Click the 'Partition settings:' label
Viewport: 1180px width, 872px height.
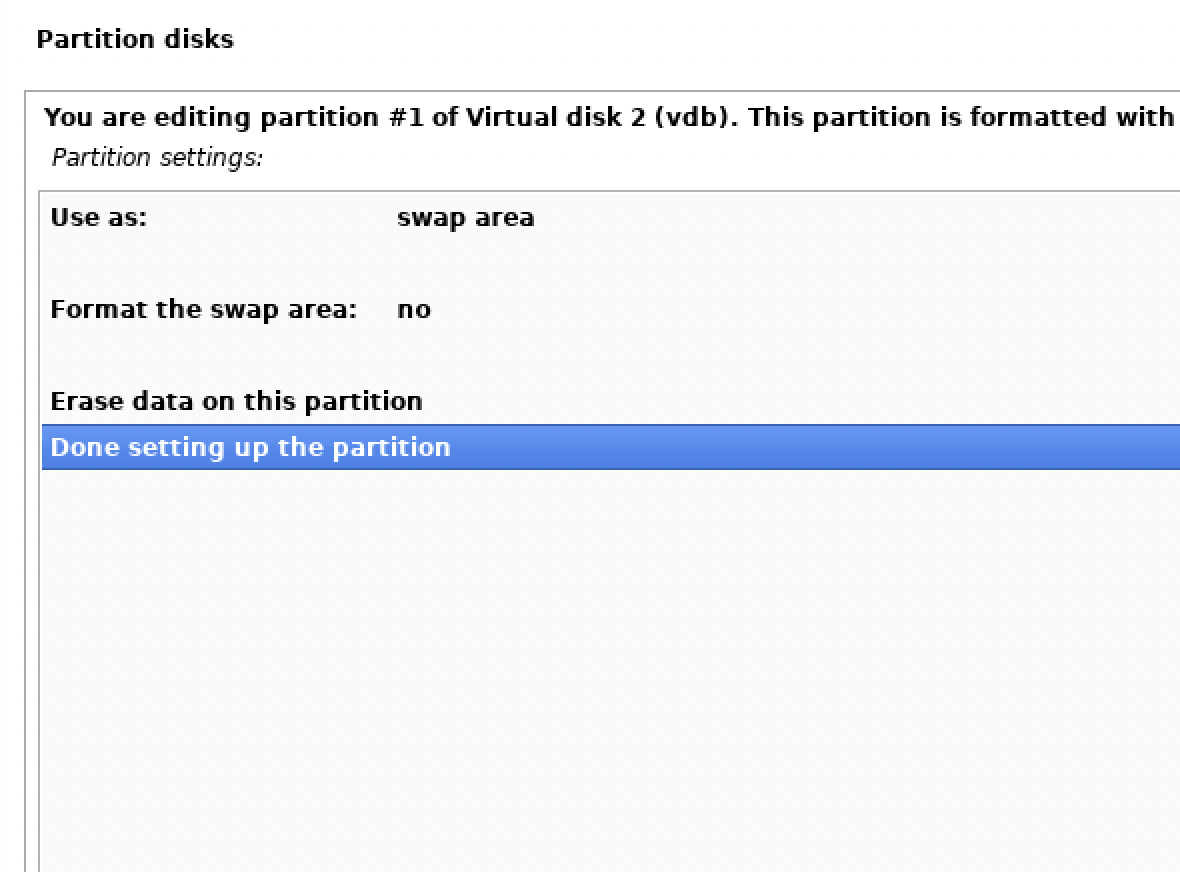pos(157,158)
